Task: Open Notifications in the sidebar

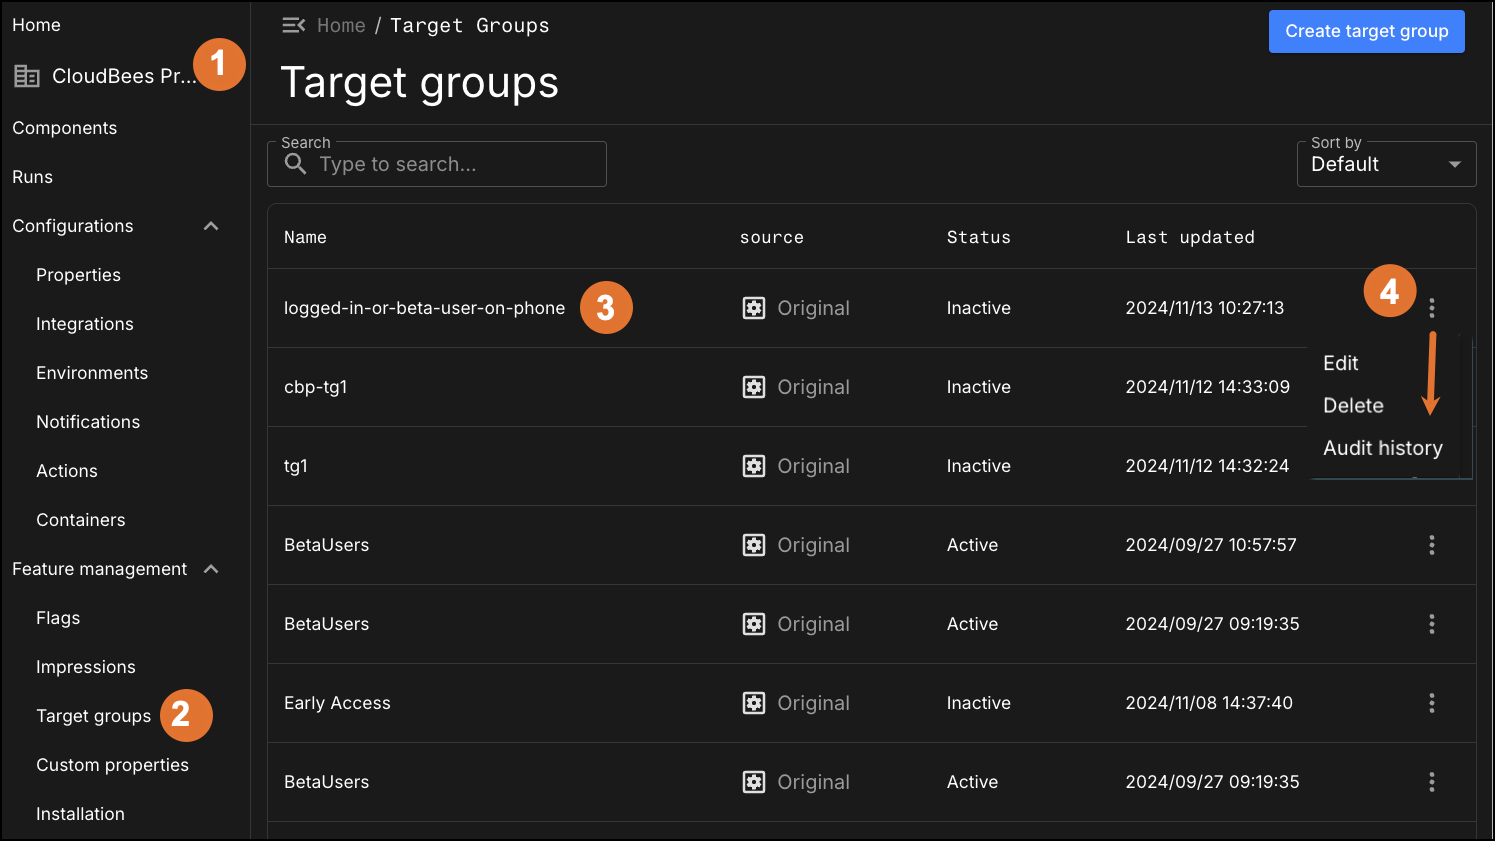Action: 88,422
